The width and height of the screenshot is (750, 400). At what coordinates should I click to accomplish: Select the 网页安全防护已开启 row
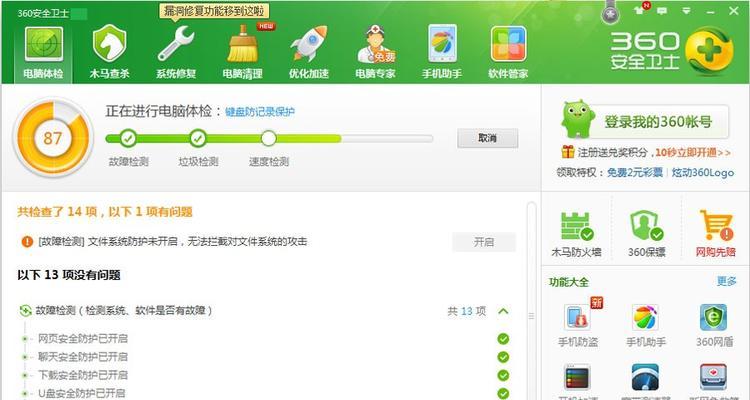(x=264, y=339)
